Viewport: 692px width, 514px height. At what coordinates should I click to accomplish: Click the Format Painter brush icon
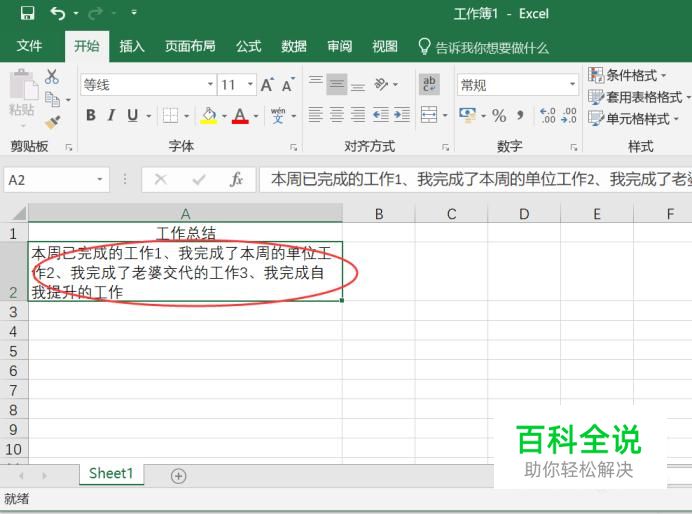[x=53, y=122]
